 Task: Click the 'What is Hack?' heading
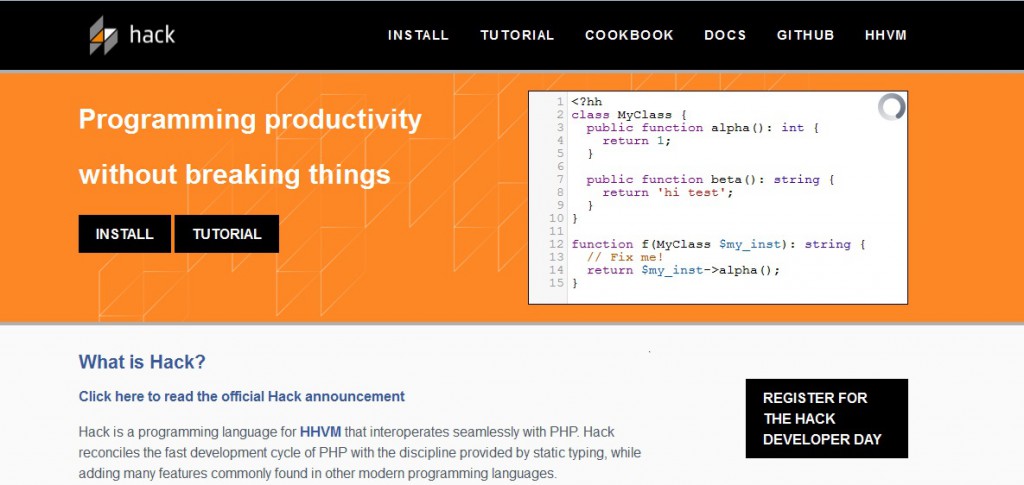142,362
